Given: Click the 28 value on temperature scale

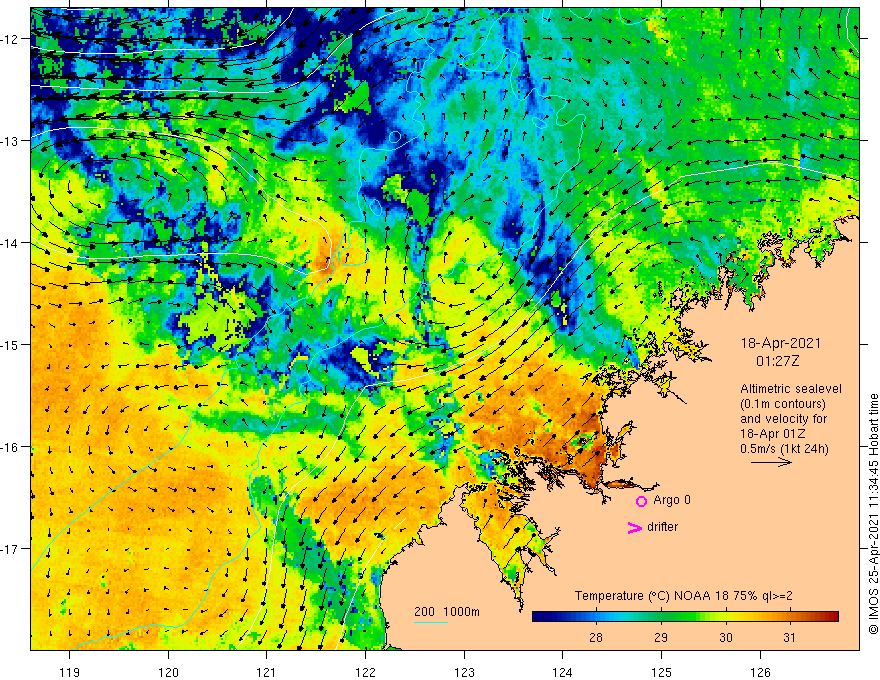Looking at the screenshot, I should [x=596, y=638].
